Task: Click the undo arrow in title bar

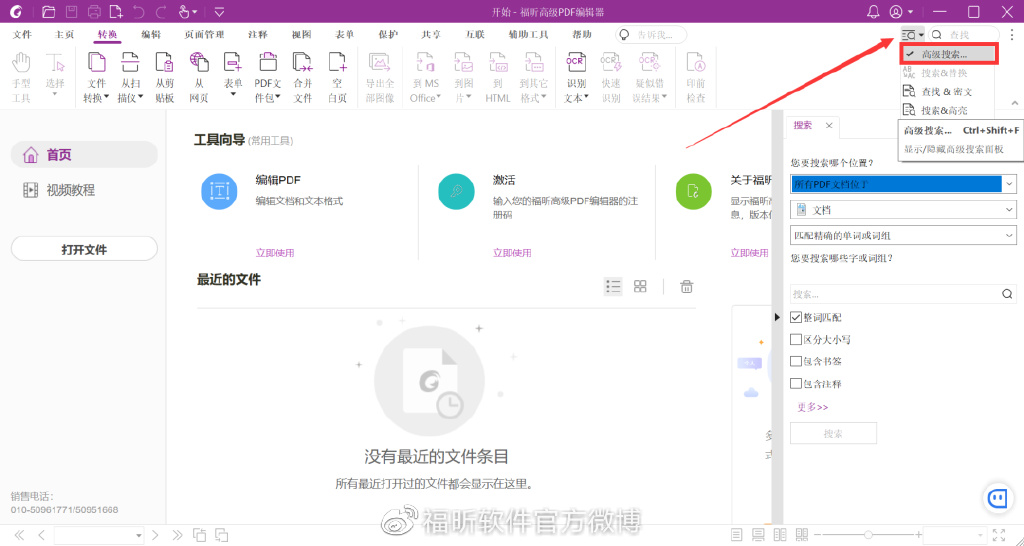Action: 138,12
